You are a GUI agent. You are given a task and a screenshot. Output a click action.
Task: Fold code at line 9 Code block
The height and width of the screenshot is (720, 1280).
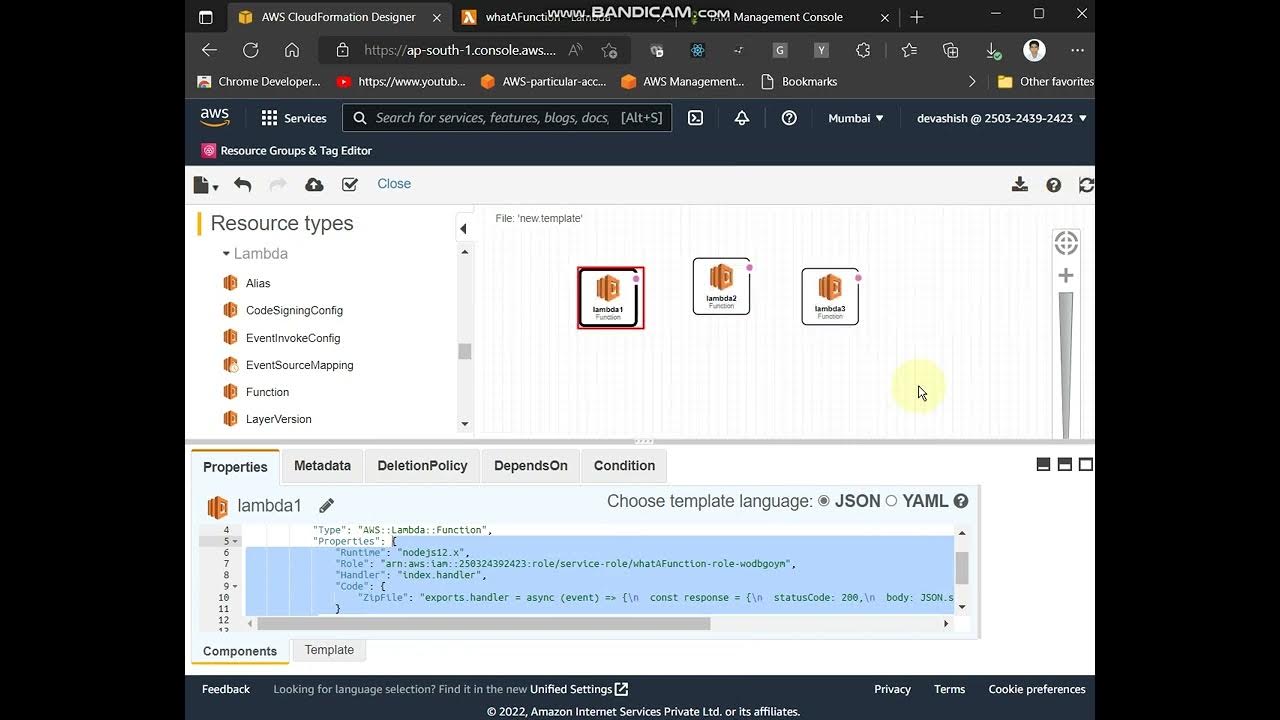pyautogui.click(x=235, y=586)
